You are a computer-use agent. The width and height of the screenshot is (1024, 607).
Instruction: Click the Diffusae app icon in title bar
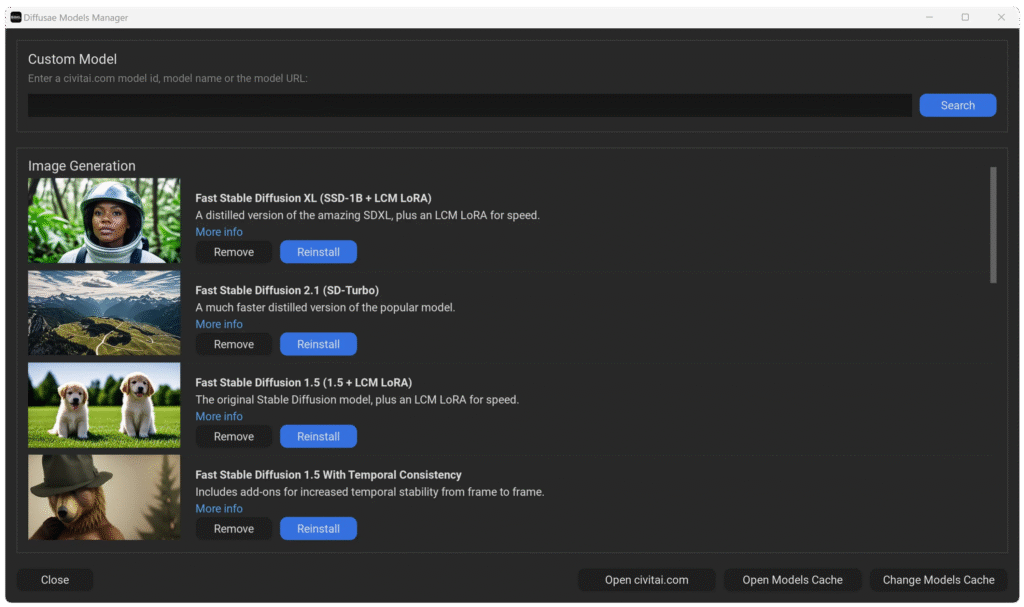[x=16, y=17]
